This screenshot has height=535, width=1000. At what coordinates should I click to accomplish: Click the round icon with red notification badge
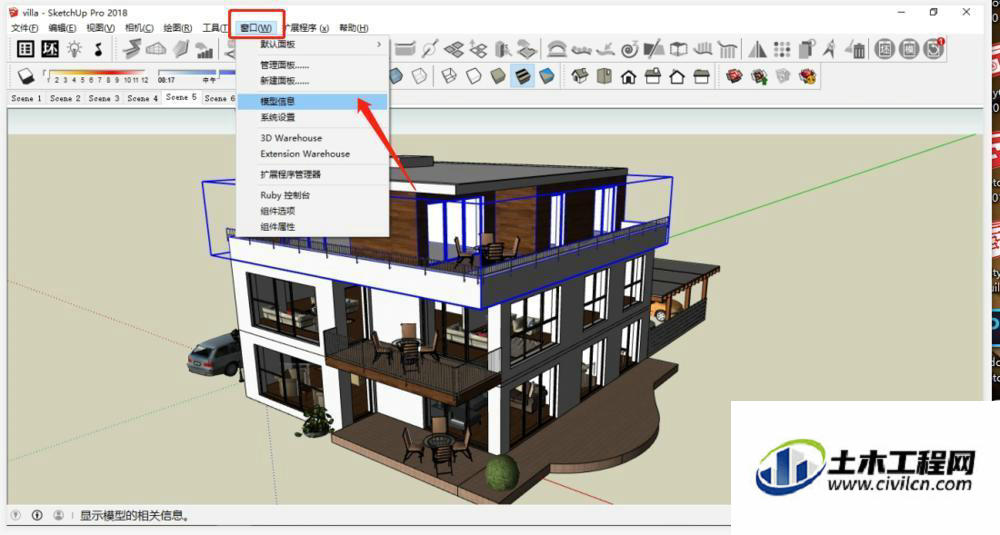(934, 48)
